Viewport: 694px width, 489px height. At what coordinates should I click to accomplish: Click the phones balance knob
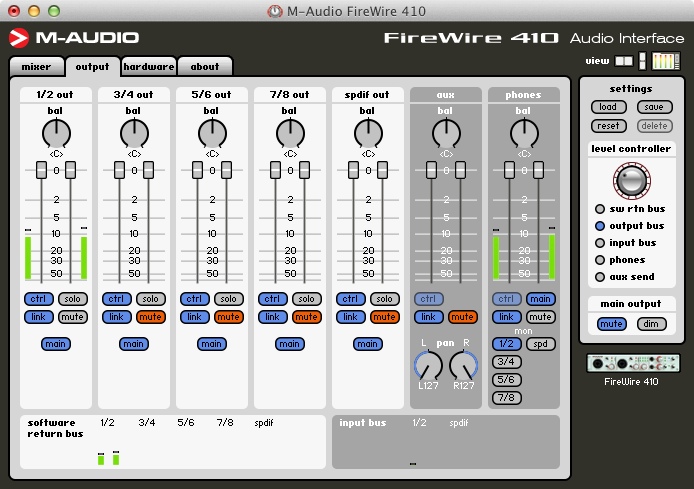524,133
